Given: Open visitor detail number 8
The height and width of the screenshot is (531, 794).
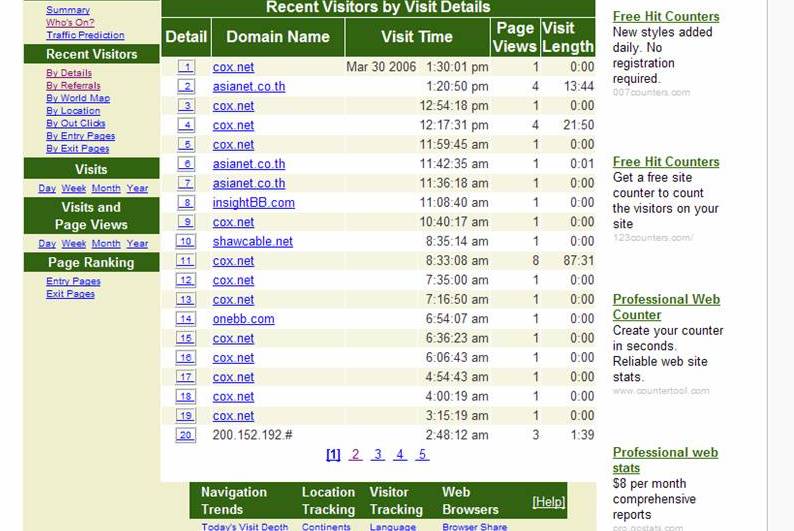Looking at the screenshot, I should [x=186, y=202].
